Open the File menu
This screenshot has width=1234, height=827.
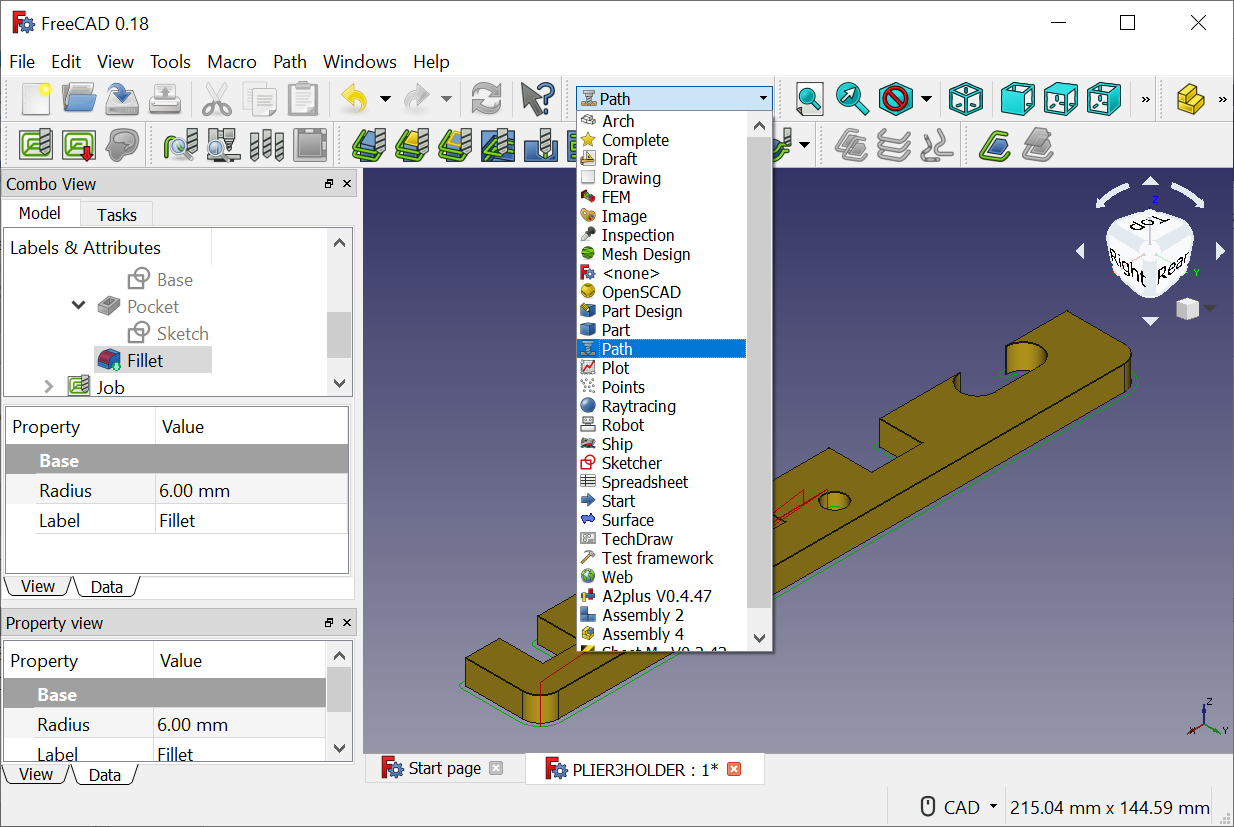coord(22,61)
